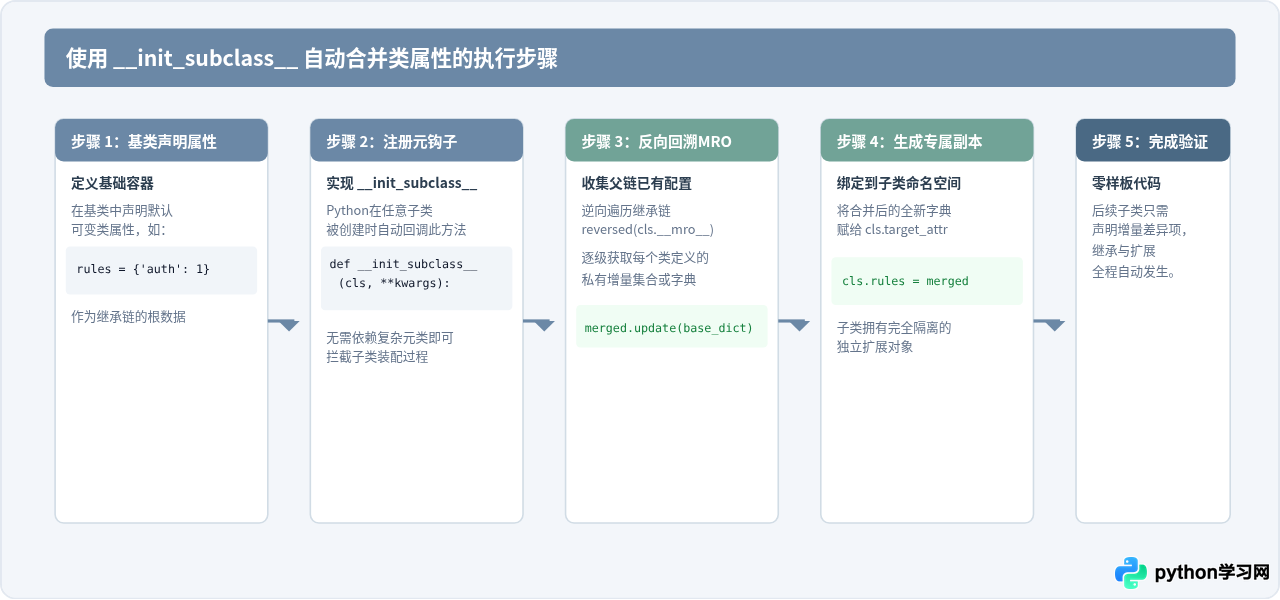Click the text "子类拥有完全隔离的"
This screenshot has width=1280, height=600.
[894, 328]
